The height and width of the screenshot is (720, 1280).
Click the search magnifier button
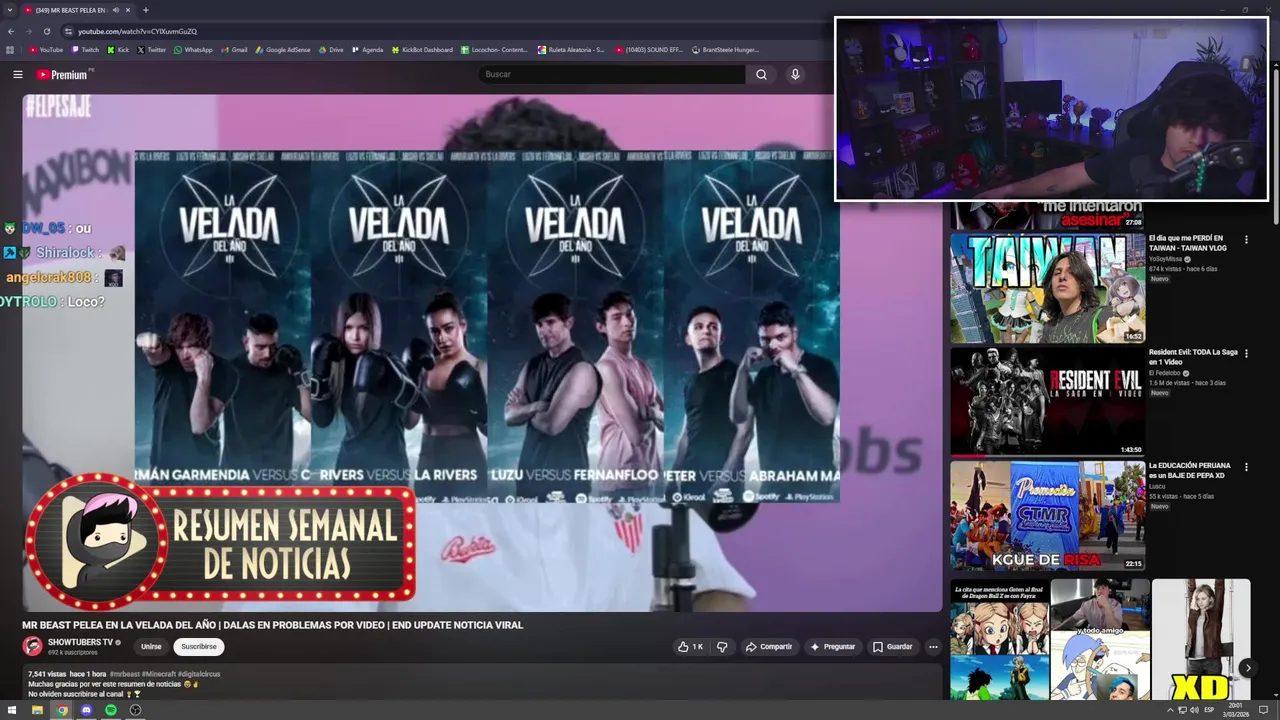pos(761,74)
